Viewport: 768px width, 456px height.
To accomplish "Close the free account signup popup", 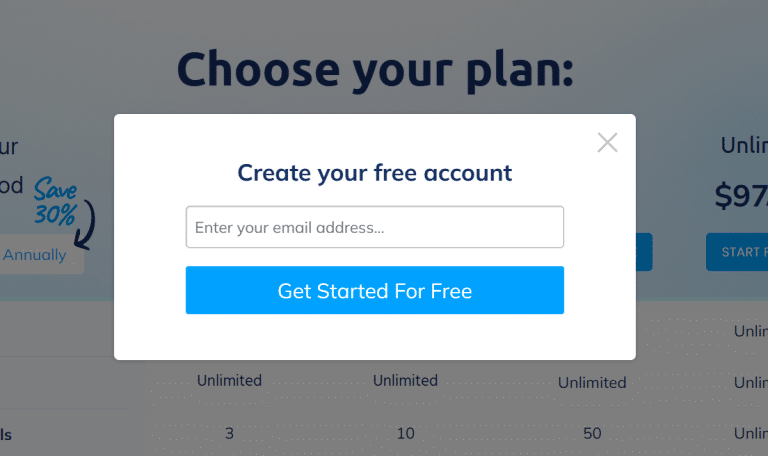I will pyautogui.click(x=607, y=143).
